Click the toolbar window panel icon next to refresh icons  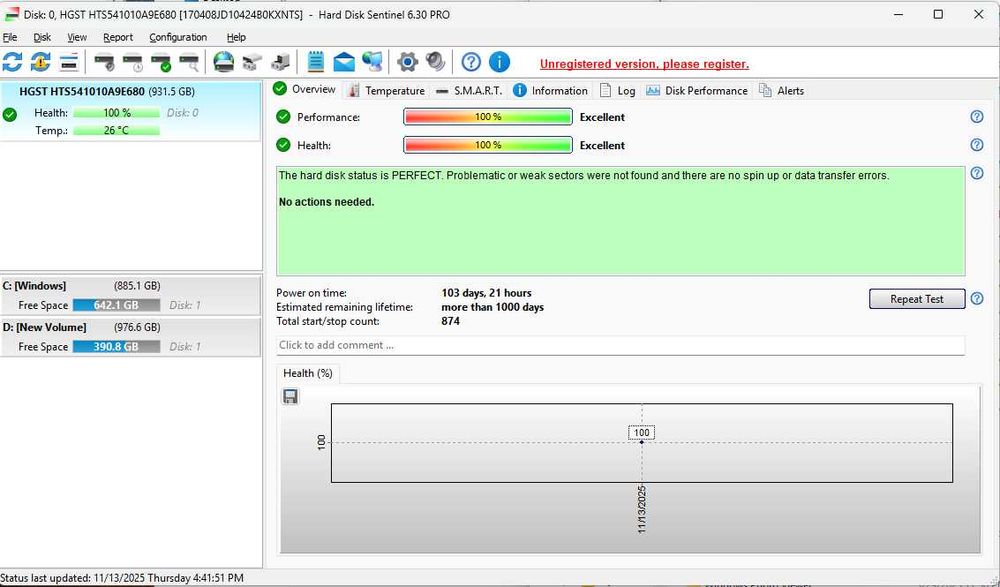coord(69,63)
